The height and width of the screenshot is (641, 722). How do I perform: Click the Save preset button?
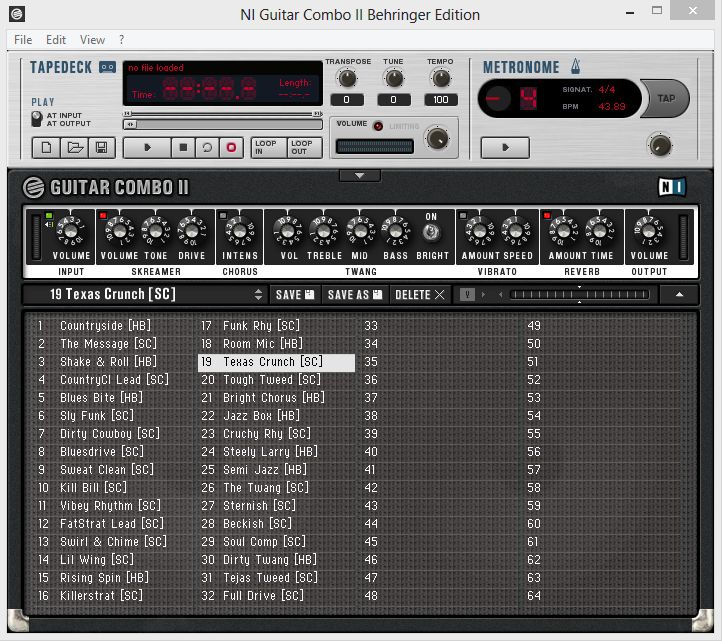pos(295,295)
